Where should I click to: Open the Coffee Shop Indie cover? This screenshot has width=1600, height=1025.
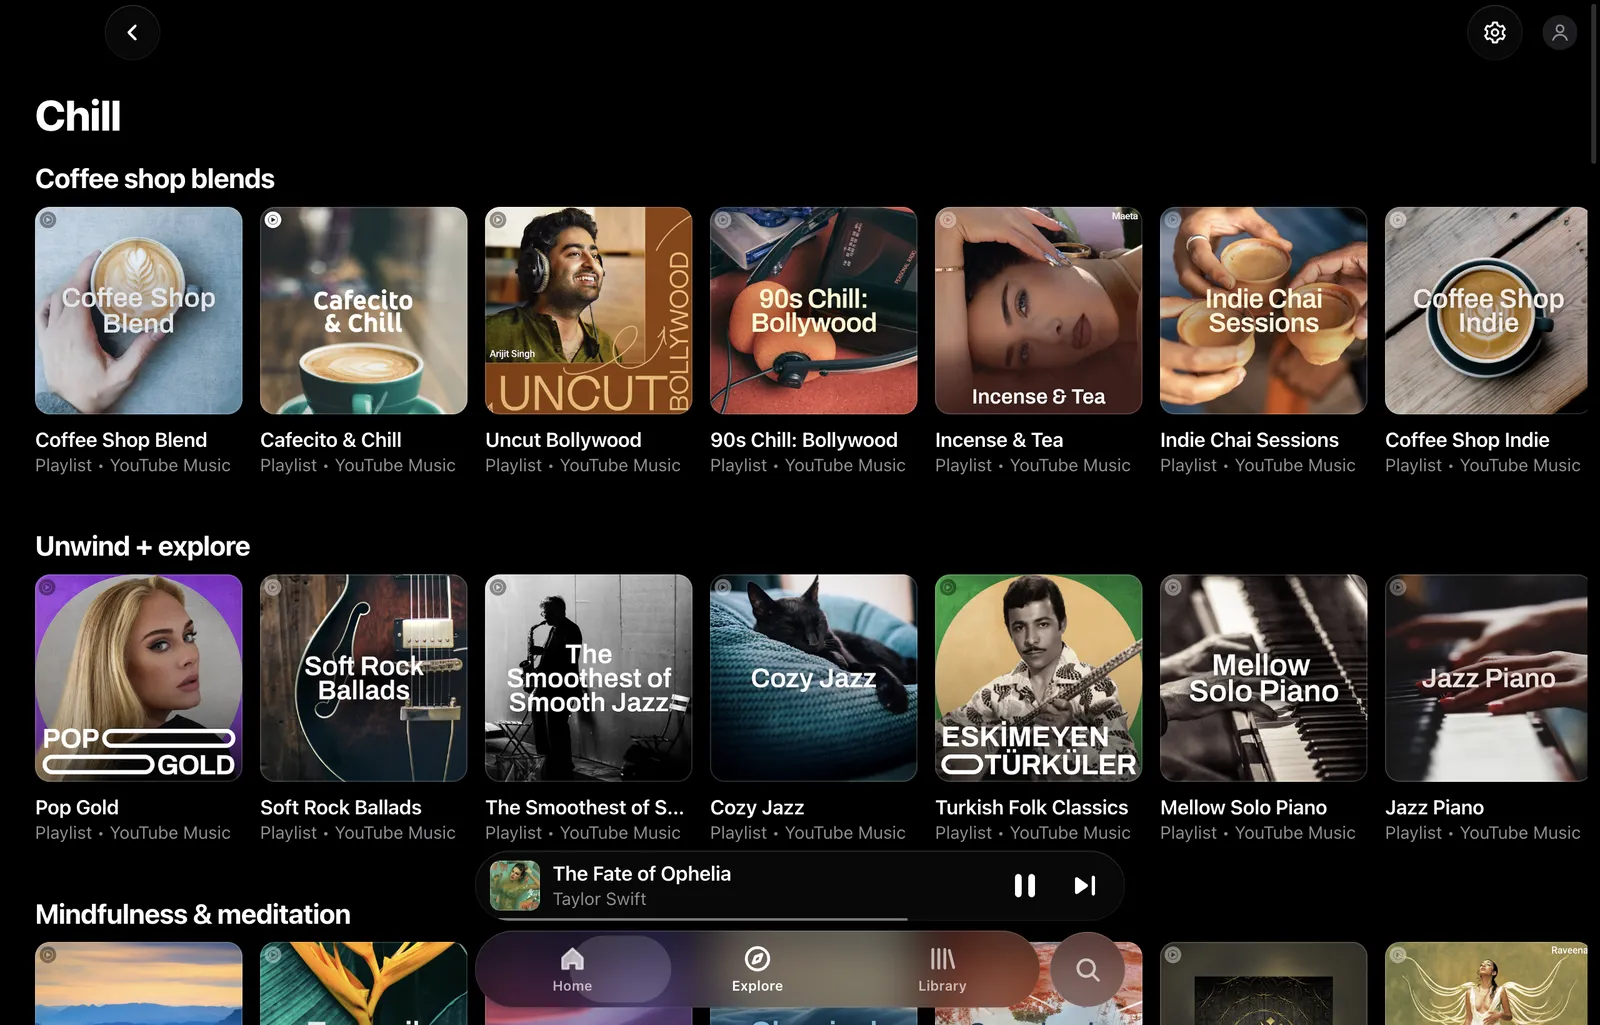(x=1487, y=311)
